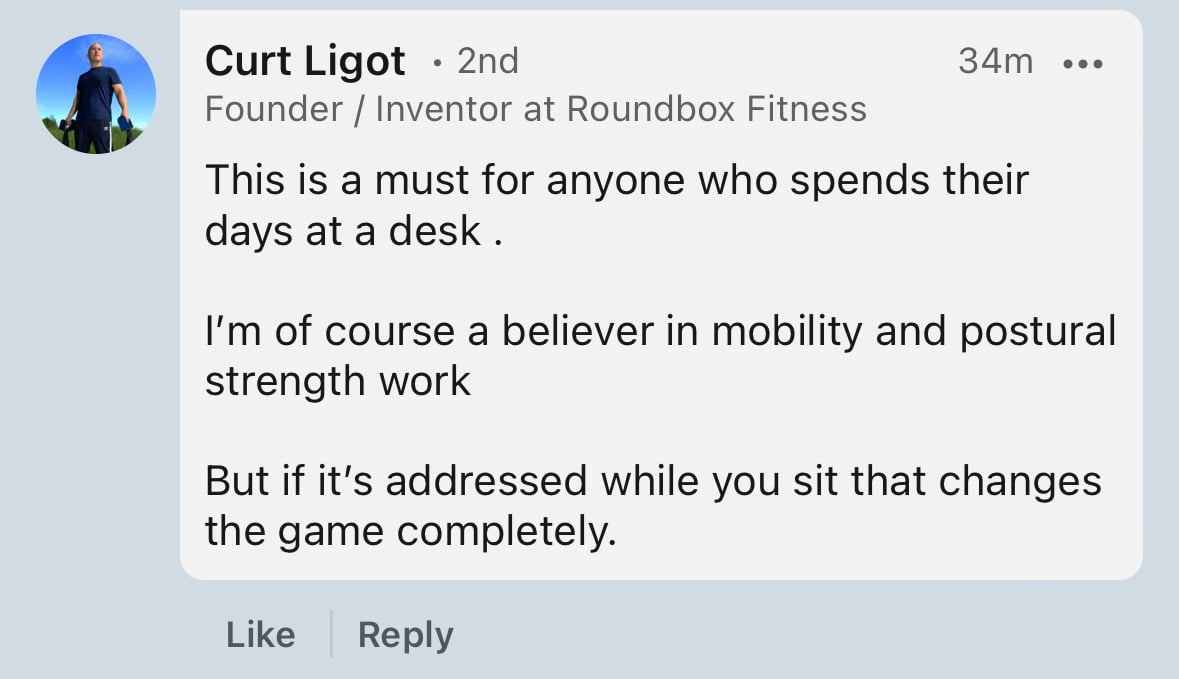This screenshot has width=1179, height=679.
Task: Click the 'strength work' line
Action: click(338, 381)
